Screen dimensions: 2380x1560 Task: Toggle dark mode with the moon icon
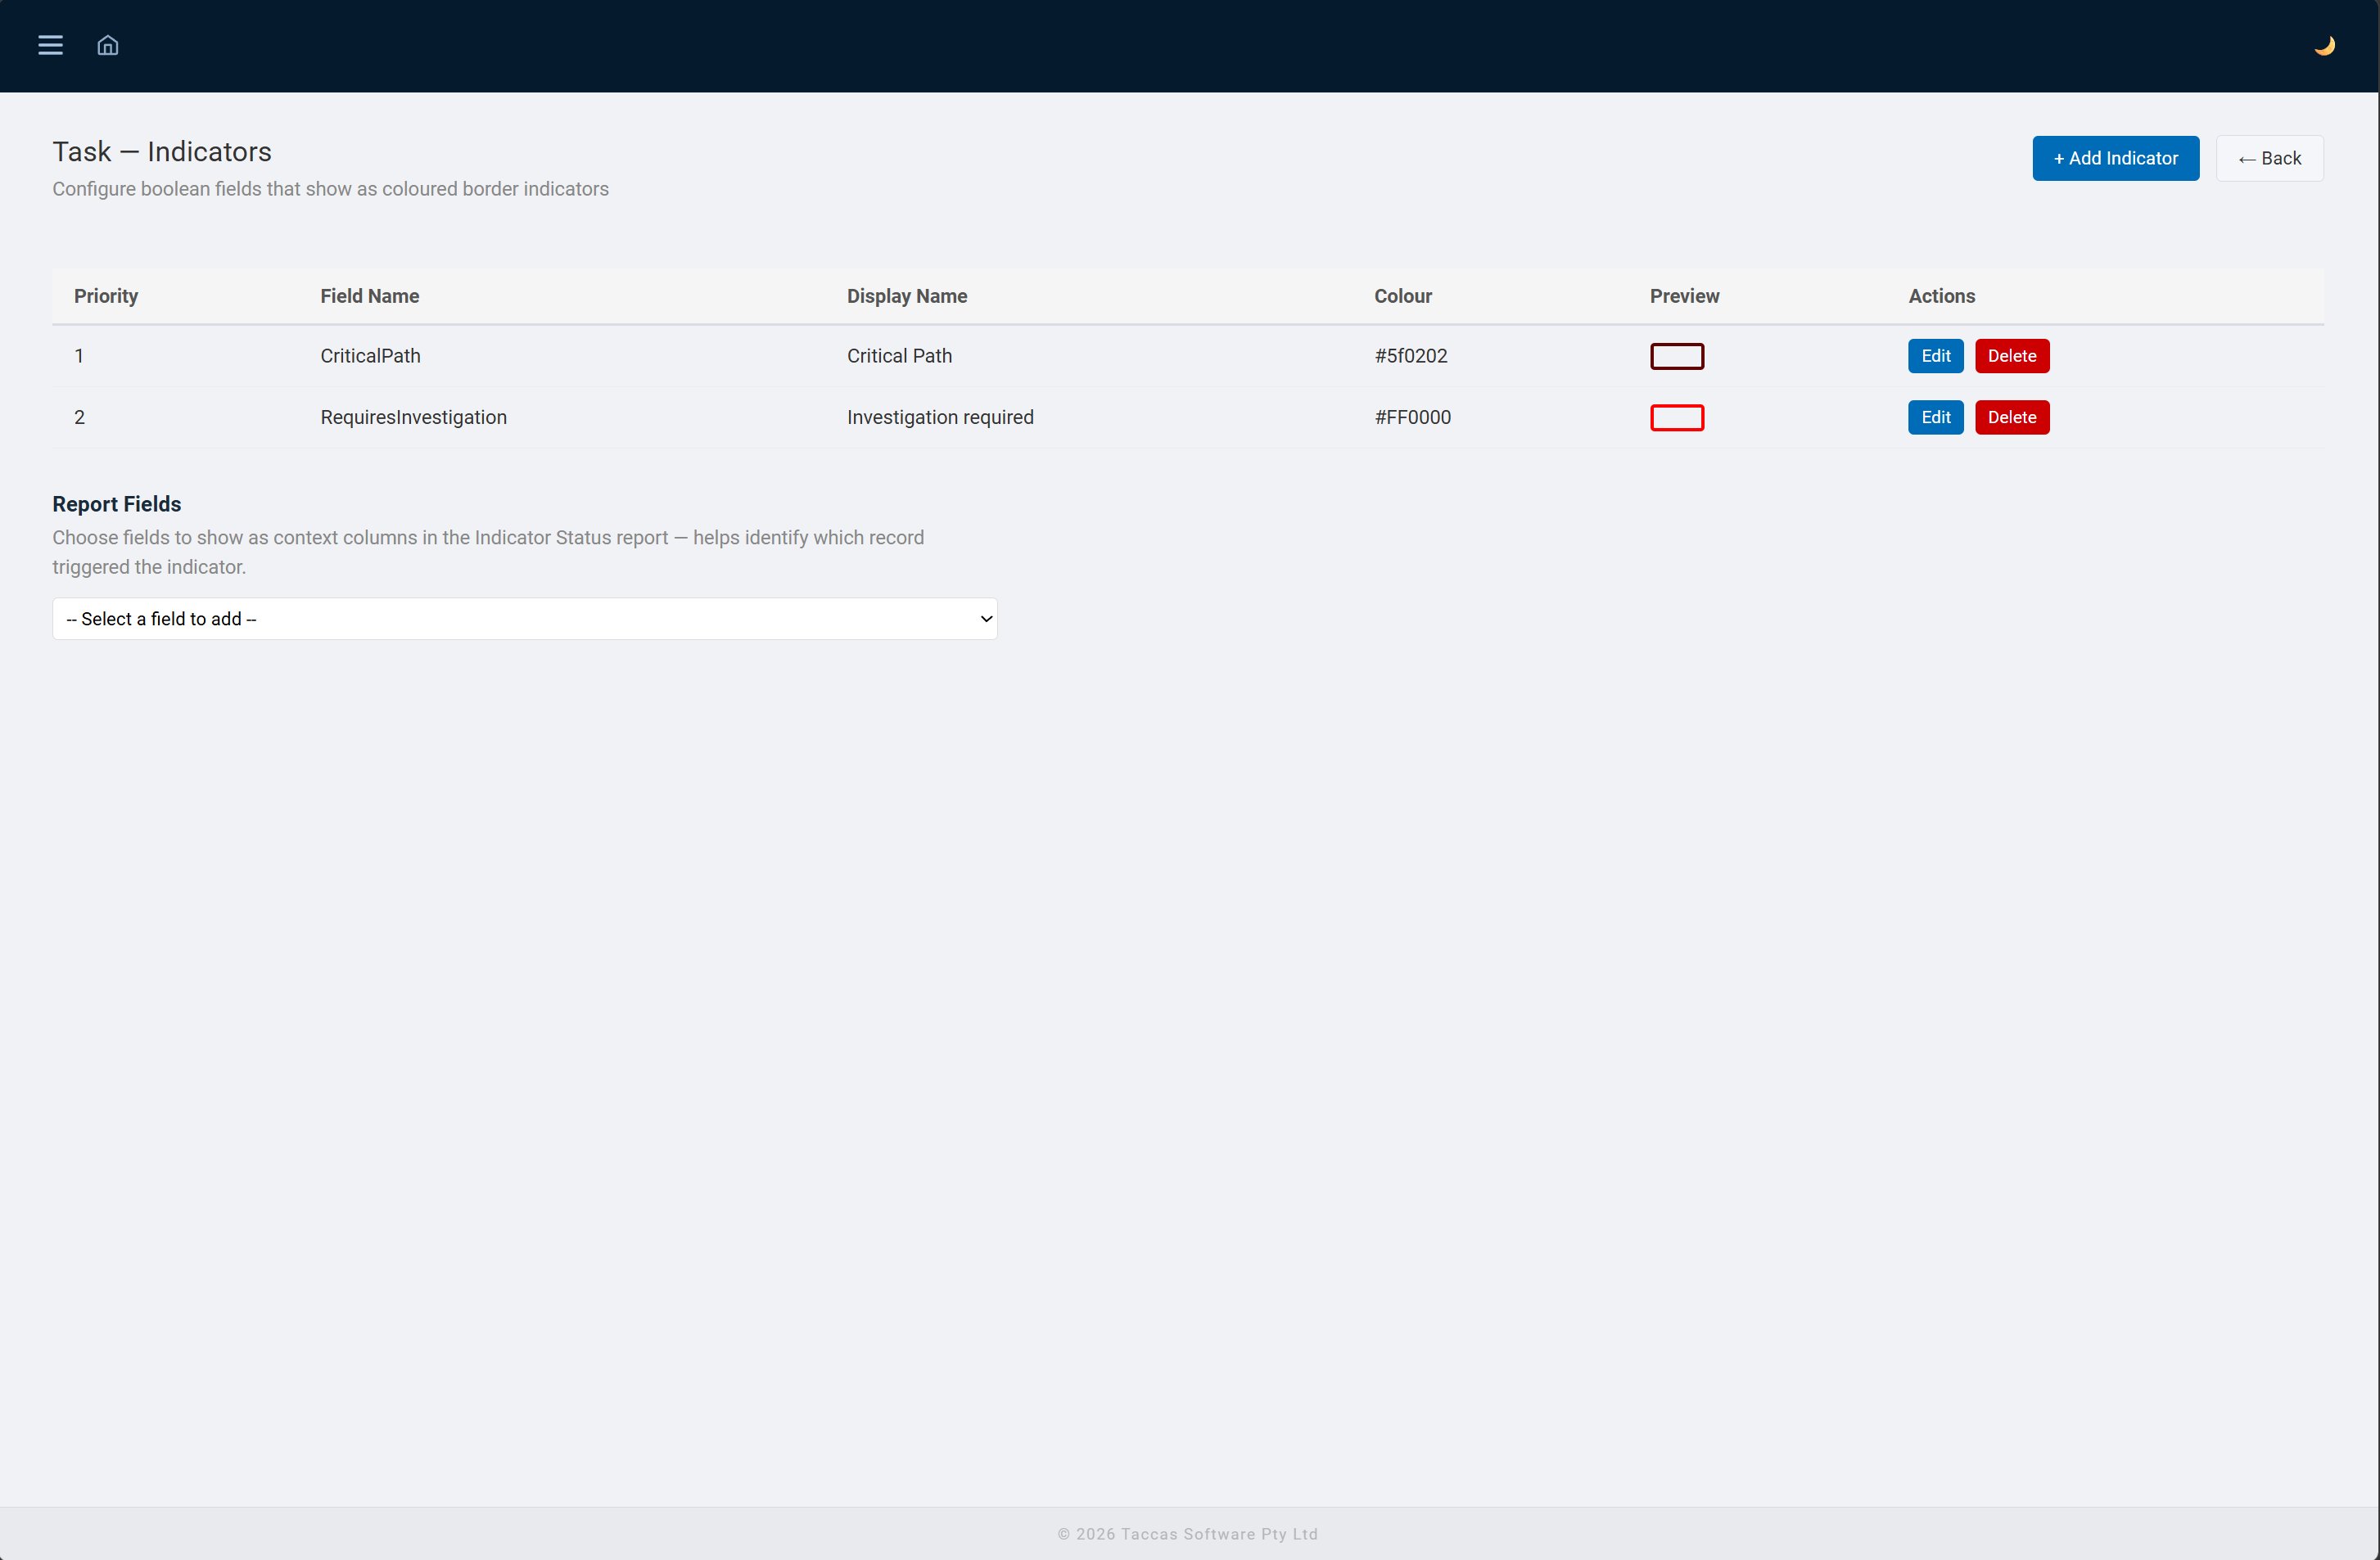click(2324, 45)
